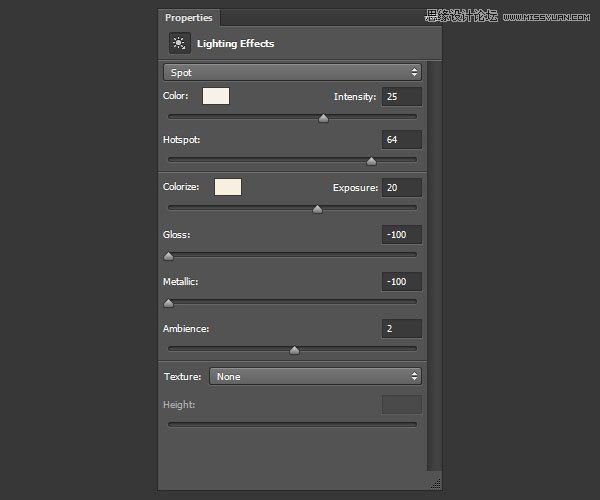The width and height of the screenshot is (600, 500).
Task: Click the Lighting Effects sun icon
Action: pyautogui.click(x=179, y=43)
